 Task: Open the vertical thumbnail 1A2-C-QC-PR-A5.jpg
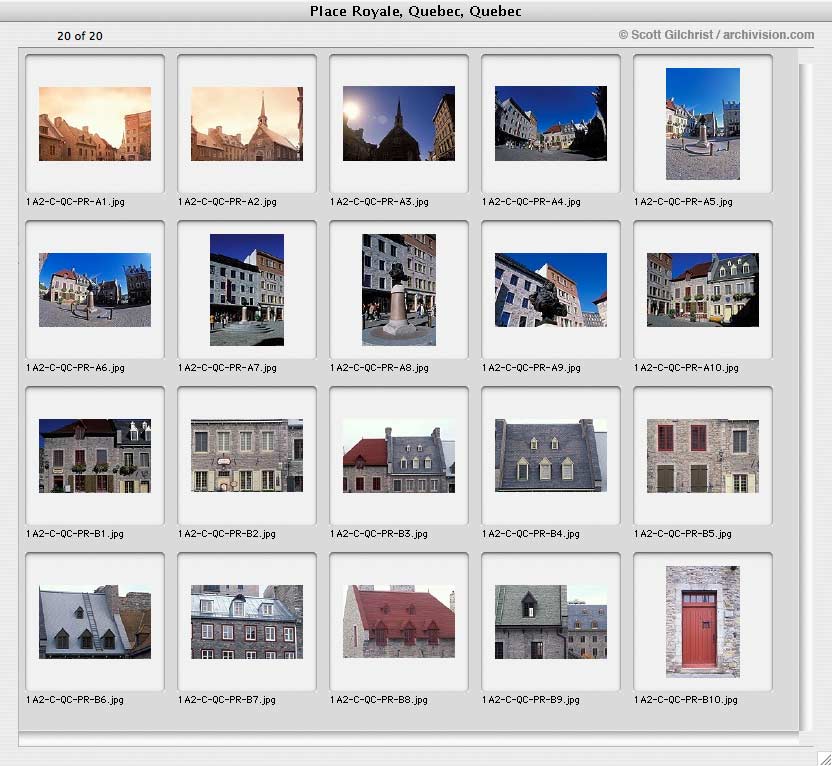click(x=703, y=124)
